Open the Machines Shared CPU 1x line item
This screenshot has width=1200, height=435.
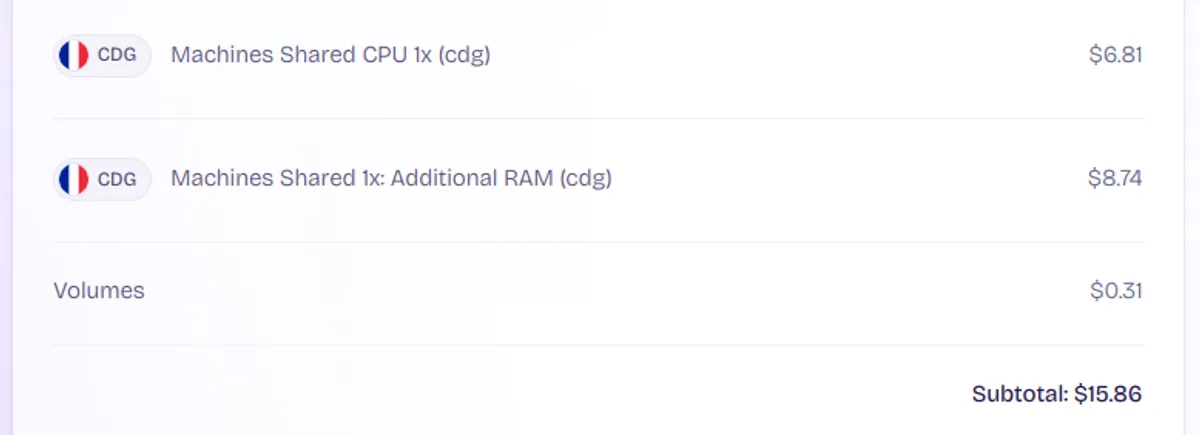330,55
